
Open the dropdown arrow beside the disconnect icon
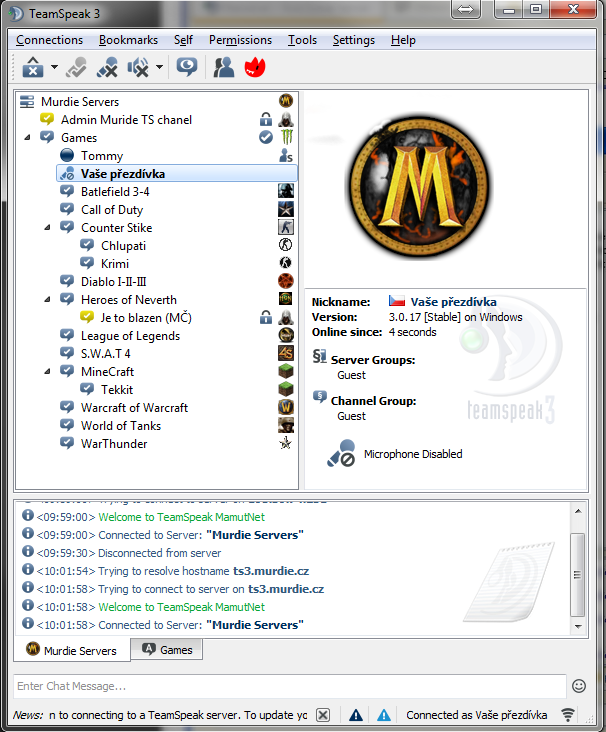point(54,67)
